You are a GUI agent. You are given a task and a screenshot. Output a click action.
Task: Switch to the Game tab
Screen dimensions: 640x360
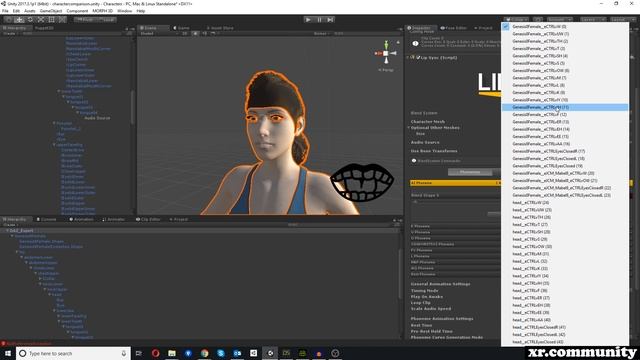coord(181,28)
